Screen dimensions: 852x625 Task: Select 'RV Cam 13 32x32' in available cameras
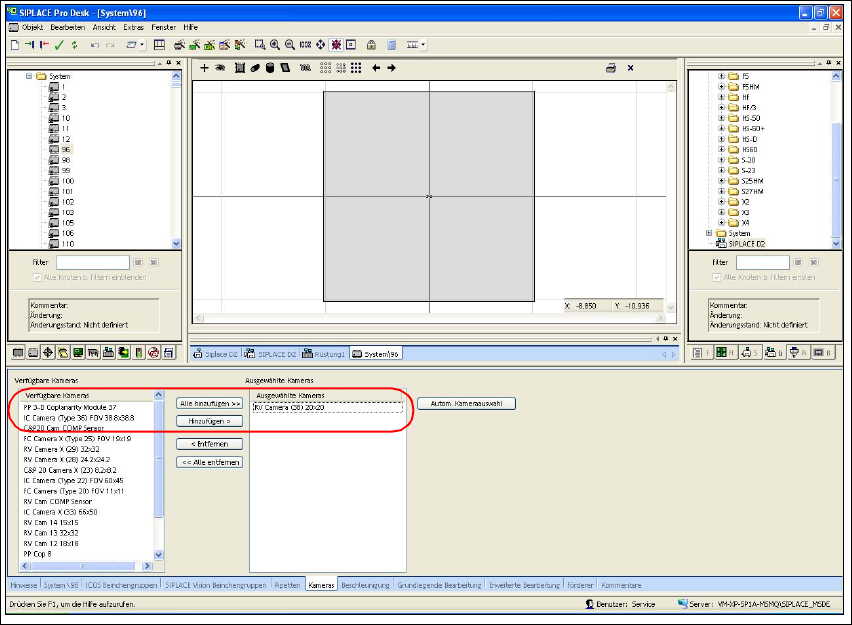pos(51,533)
